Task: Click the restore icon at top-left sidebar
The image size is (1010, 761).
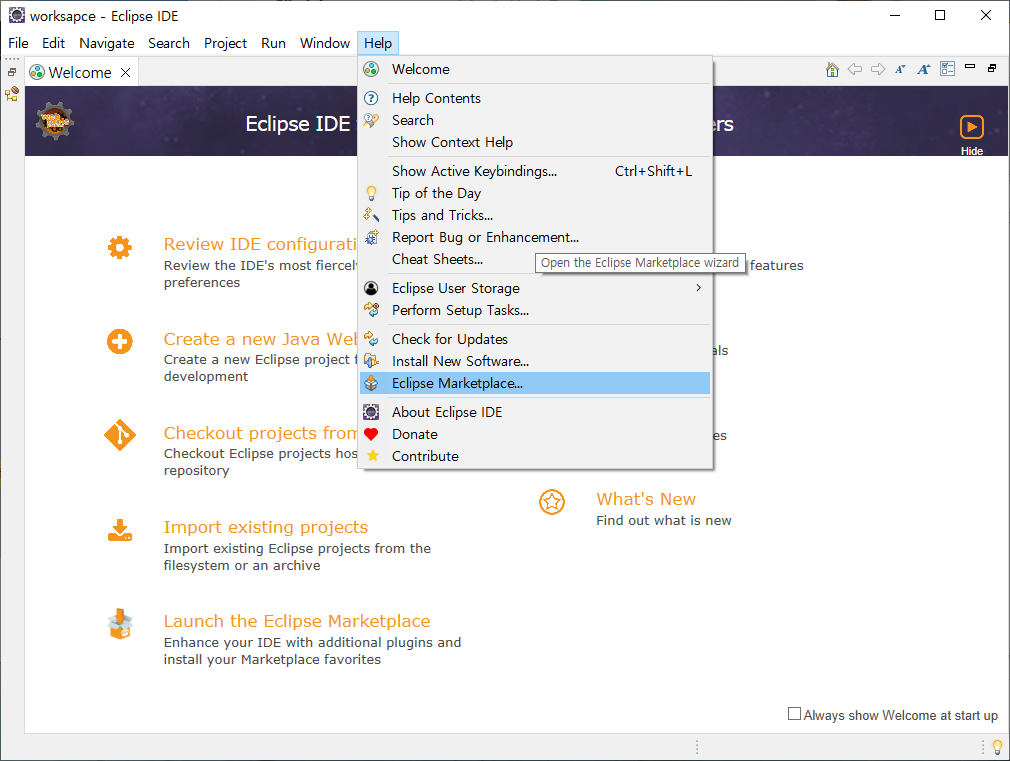Action: pyautogui.click(x=12, y=72)
